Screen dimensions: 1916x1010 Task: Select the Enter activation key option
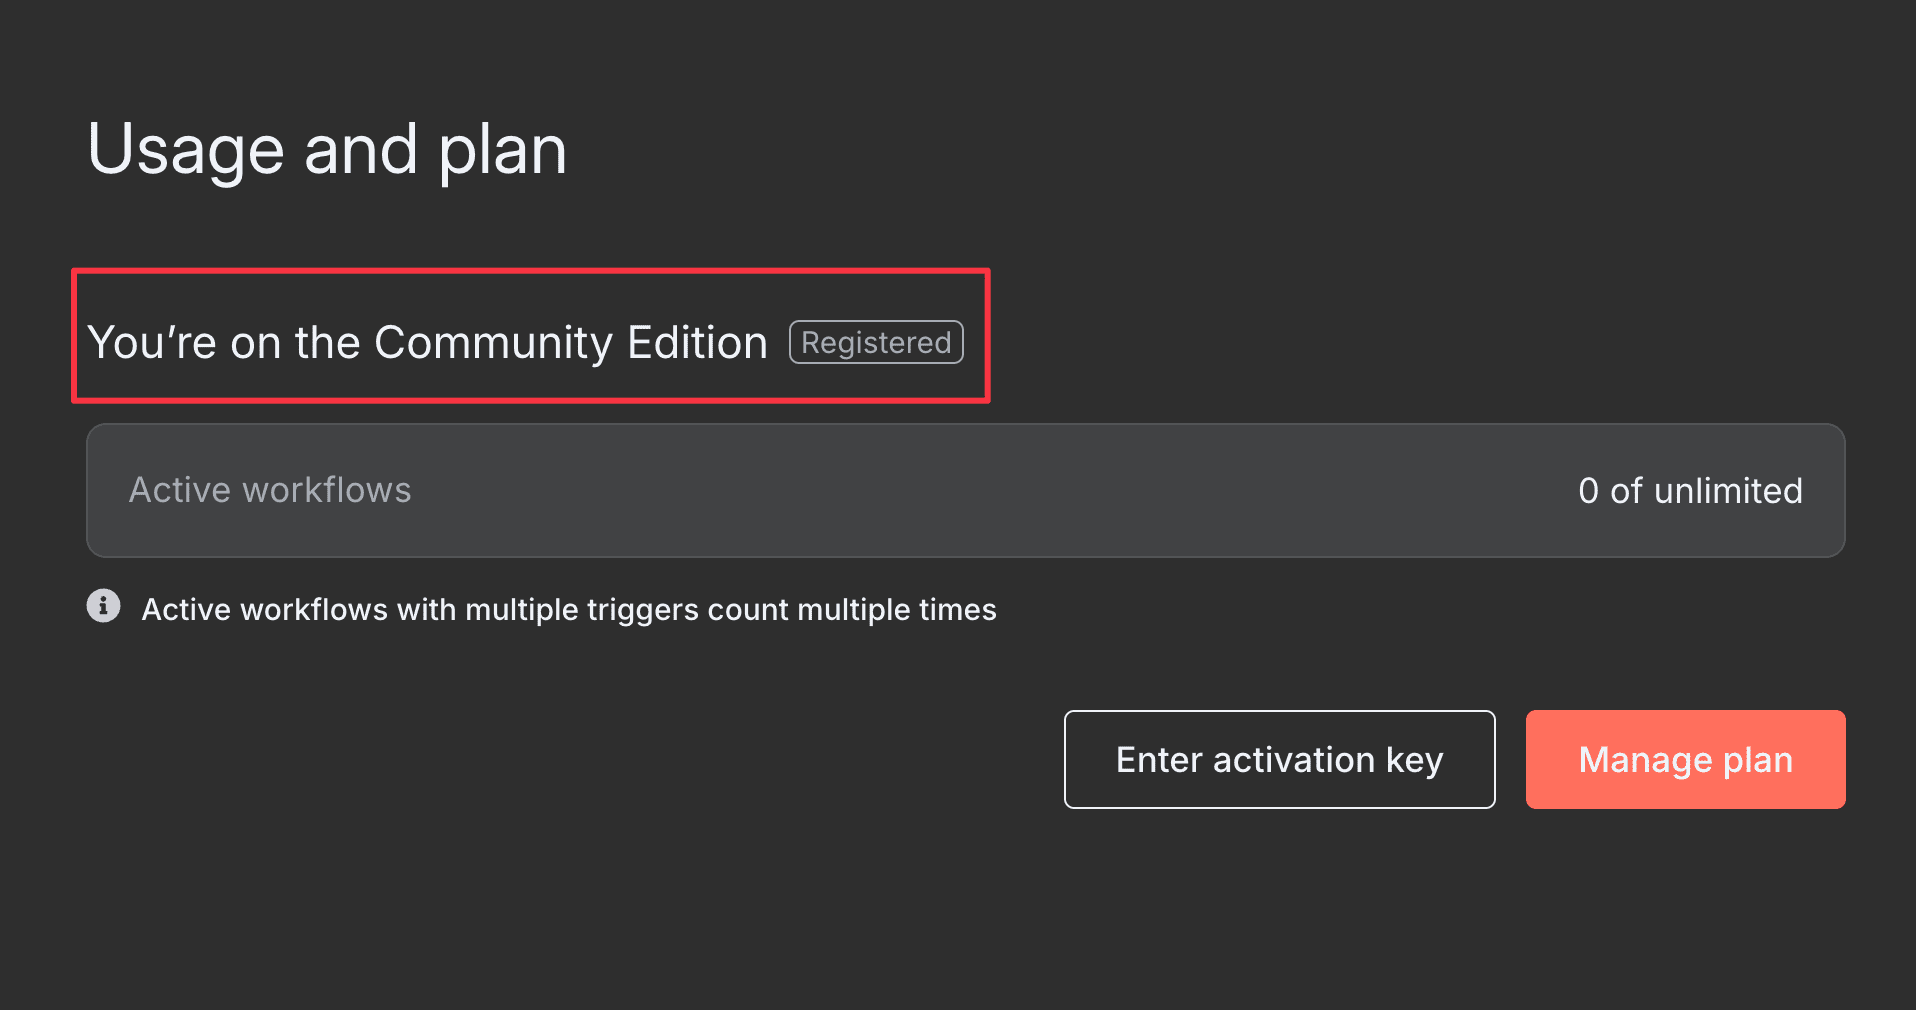[x=1279, y=759]
